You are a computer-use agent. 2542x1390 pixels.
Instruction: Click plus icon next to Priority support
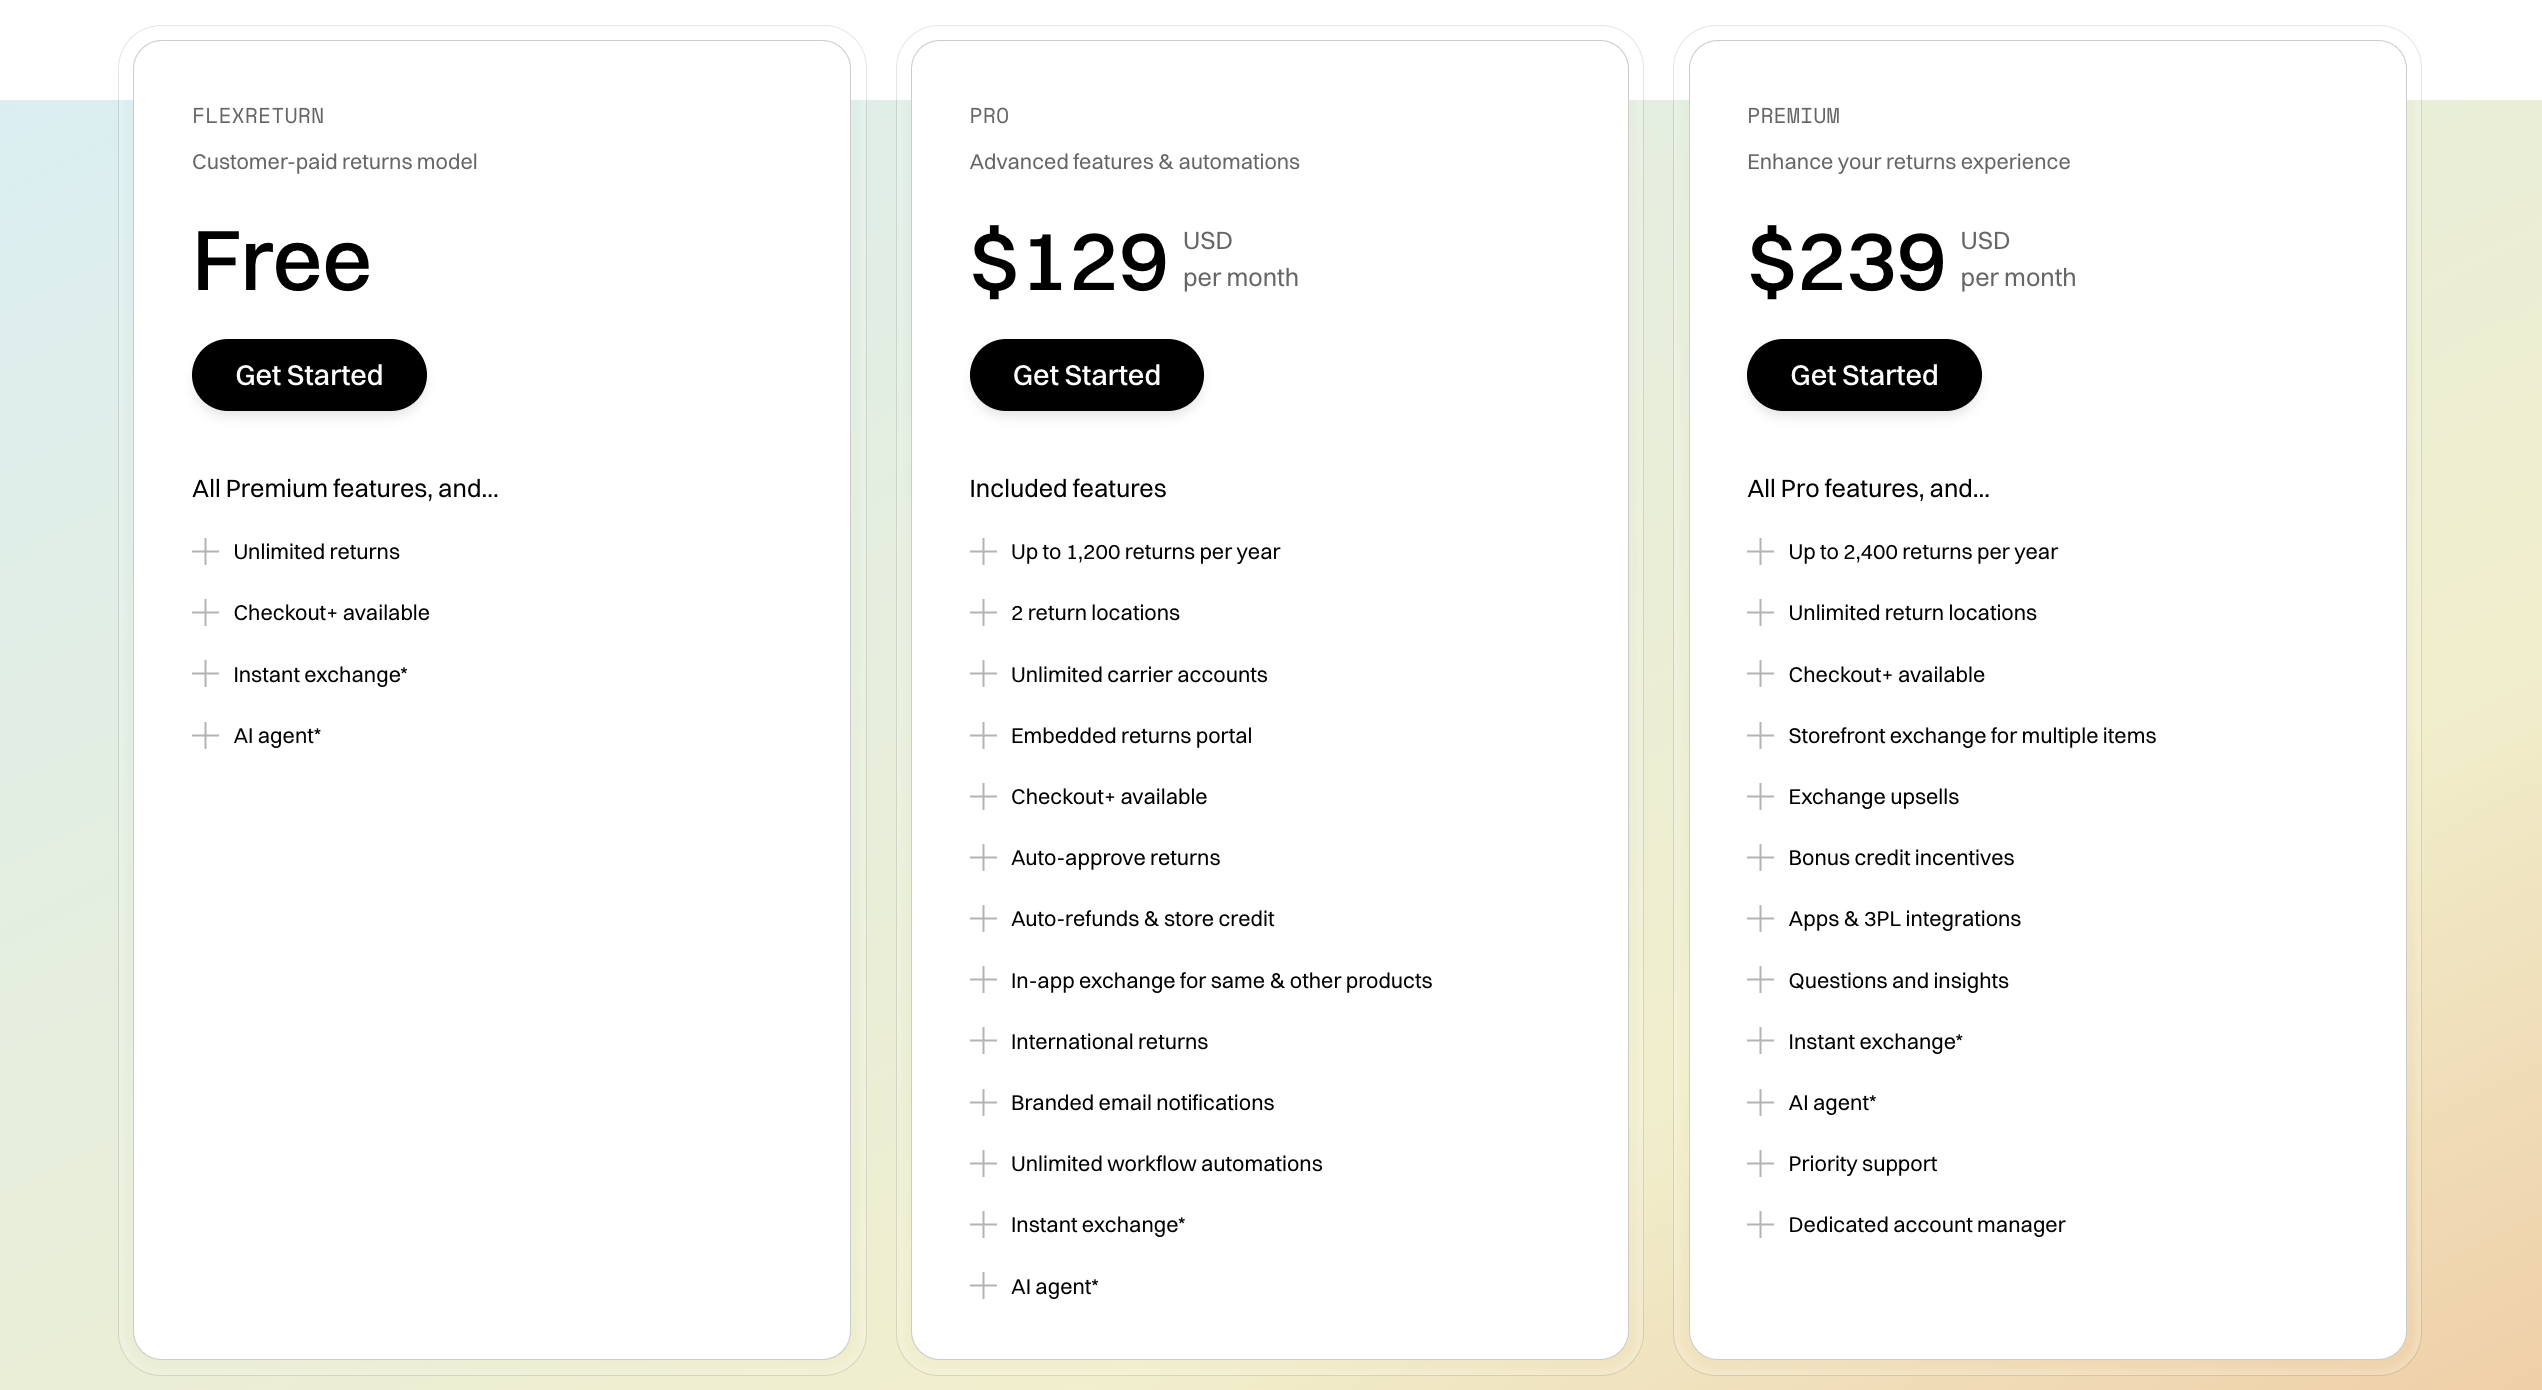point(1760,1164)
